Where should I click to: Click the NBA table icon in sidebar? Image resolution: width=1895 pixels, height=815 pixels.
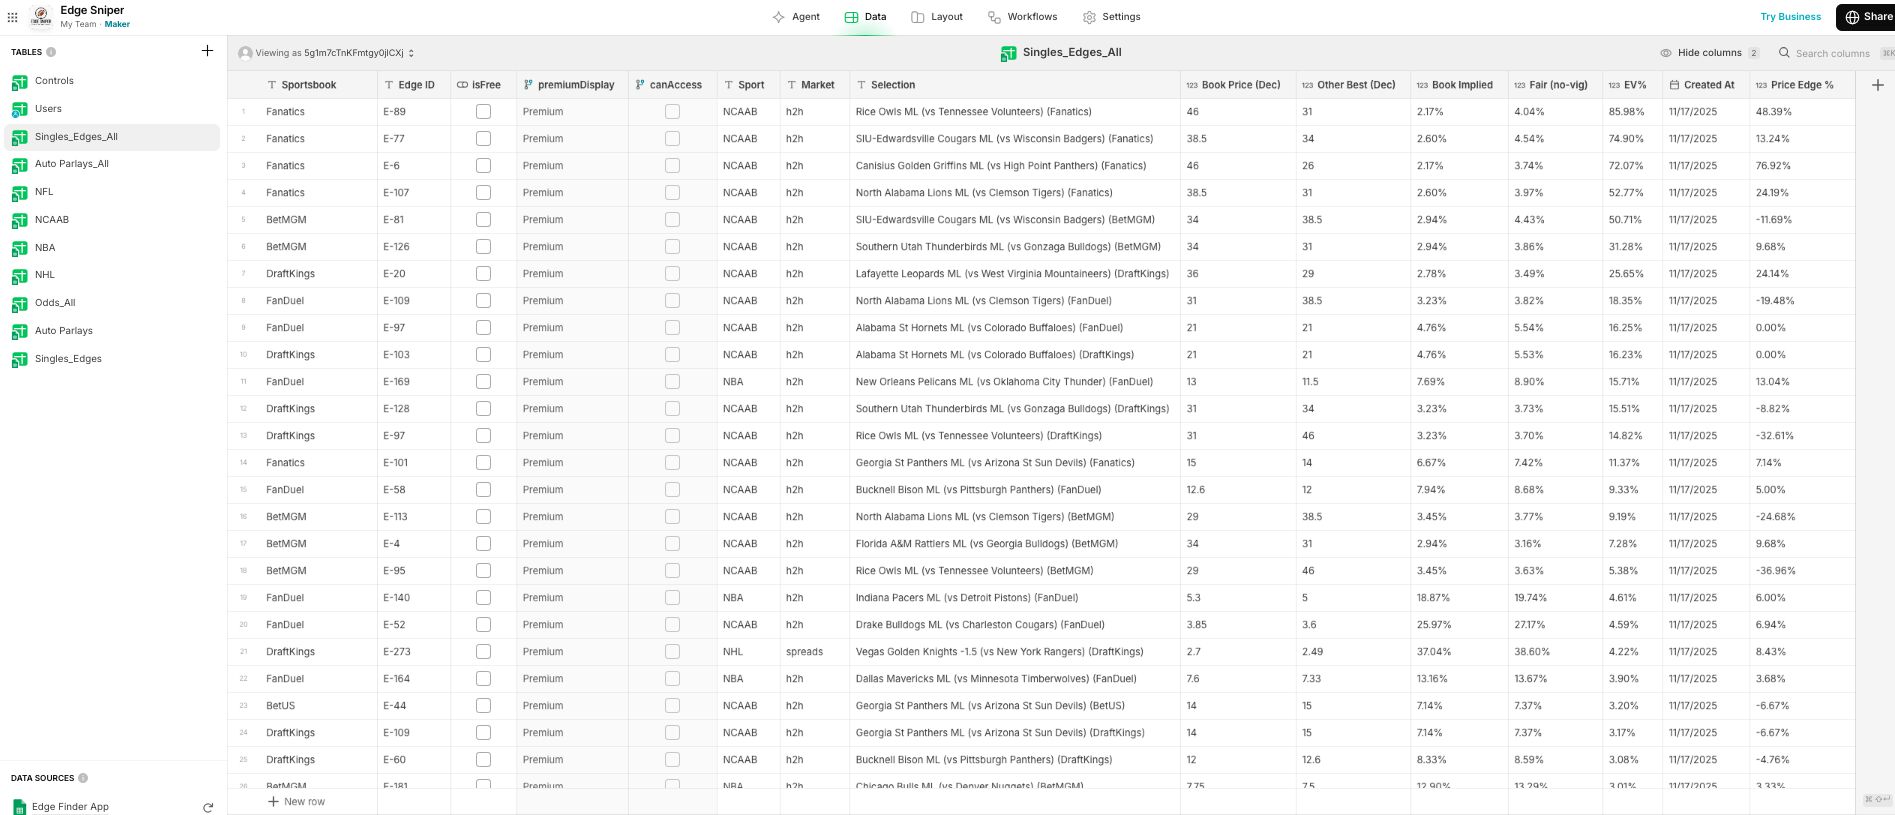[19, 248]
